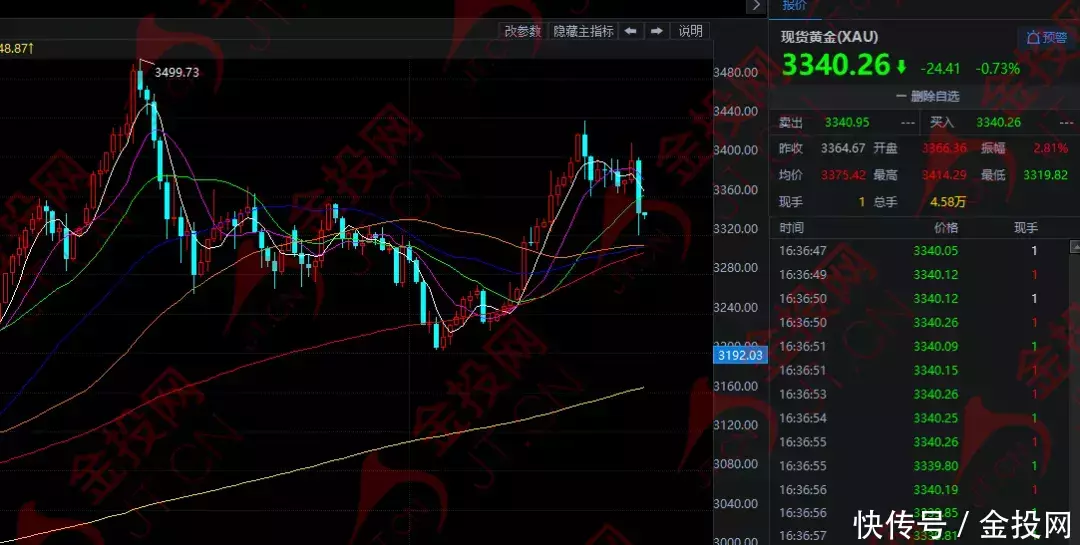
Task: Click the 买入 buy price 3340.26
Action: coord(998,122)
